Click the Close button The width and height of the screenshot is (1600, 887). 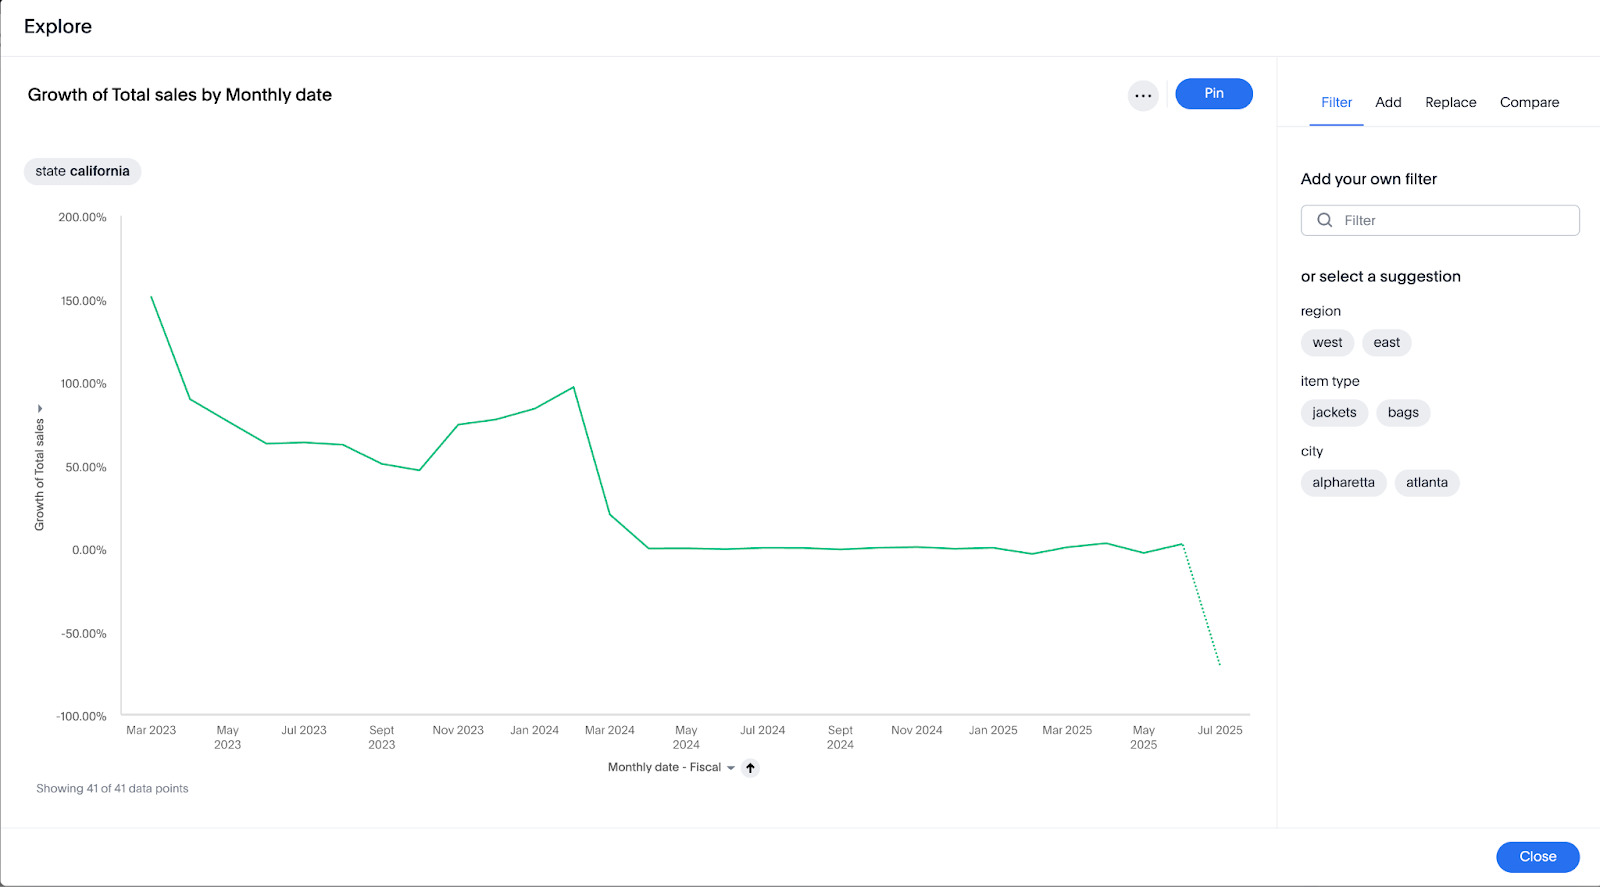pyautogui.click(x=1538, y=856)
